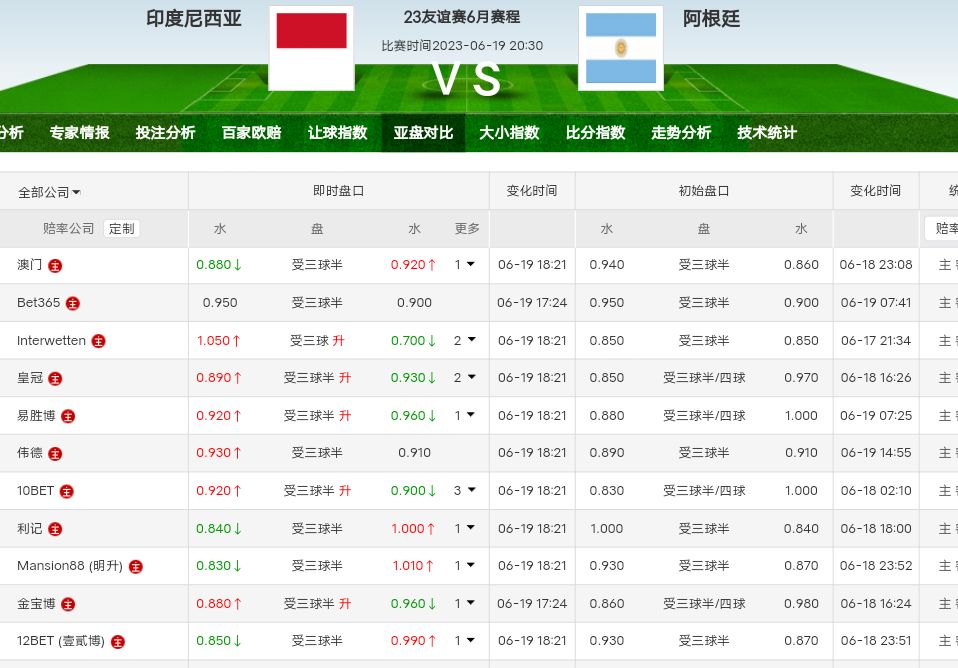Click the 主 icon next to 12BET (壹貳博)
Viewport: 958px width, 668px height.
[118, 641]
